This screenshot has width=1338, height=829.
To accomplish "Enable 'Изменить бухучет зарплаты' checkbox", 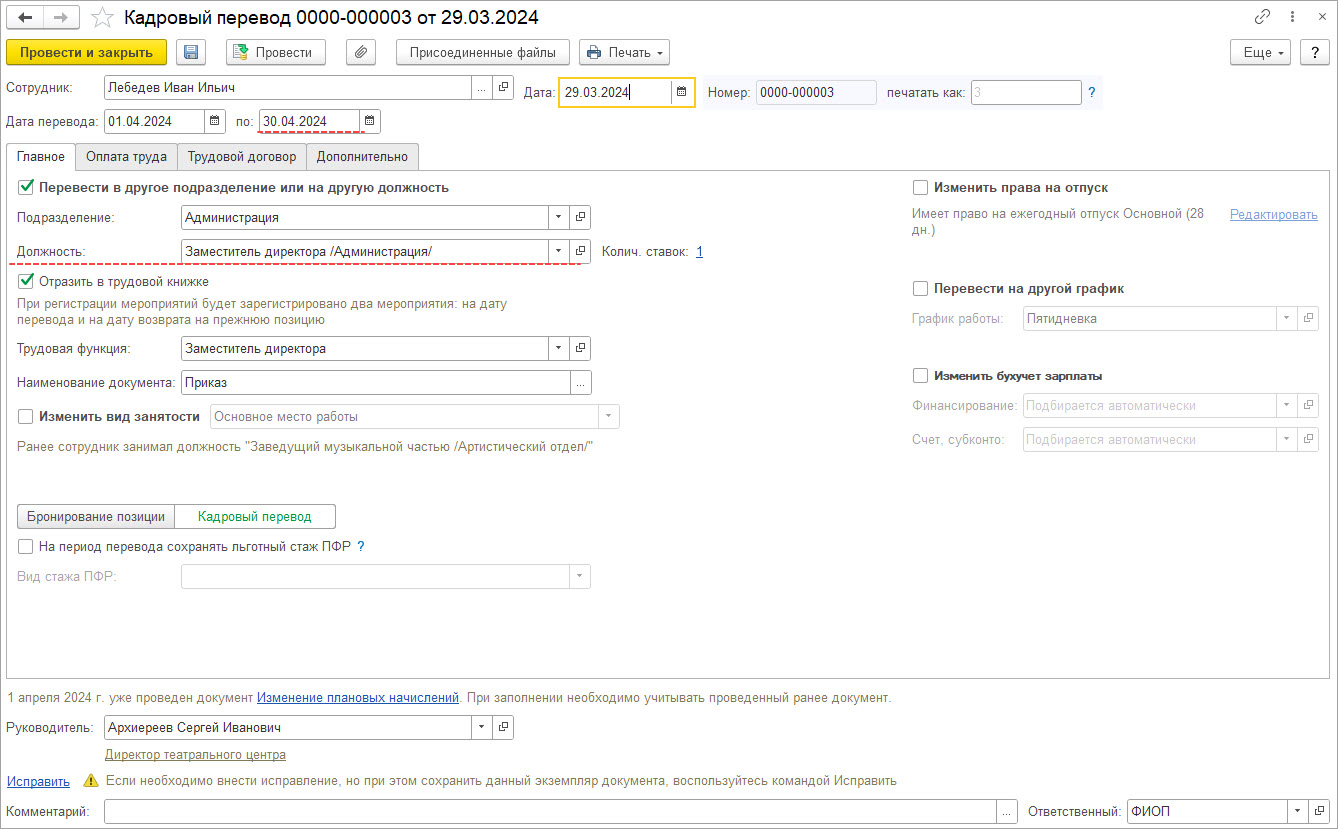I will point(921,376).
